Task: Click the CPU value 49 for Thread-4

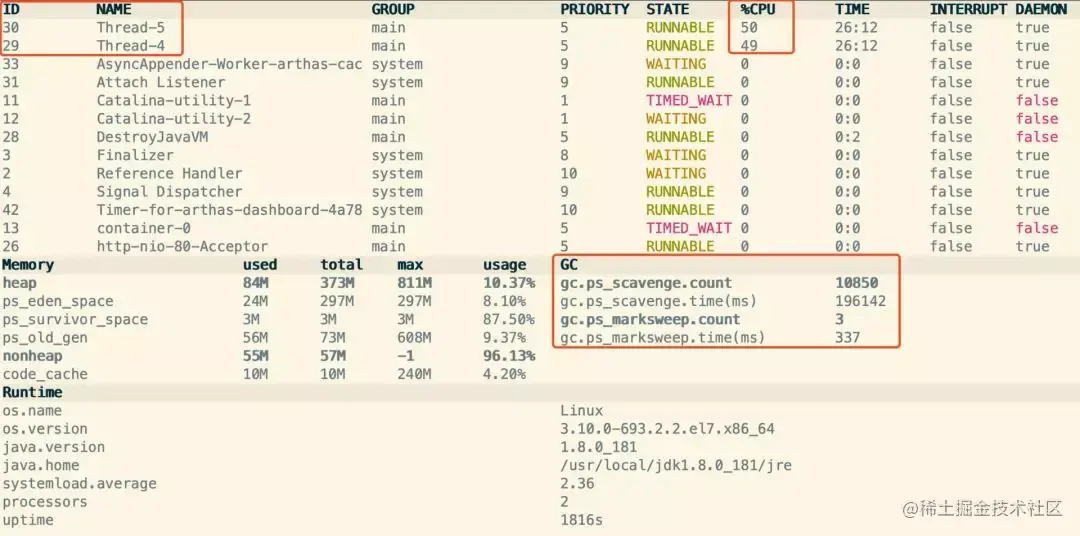Action: [x=749, y=45]
